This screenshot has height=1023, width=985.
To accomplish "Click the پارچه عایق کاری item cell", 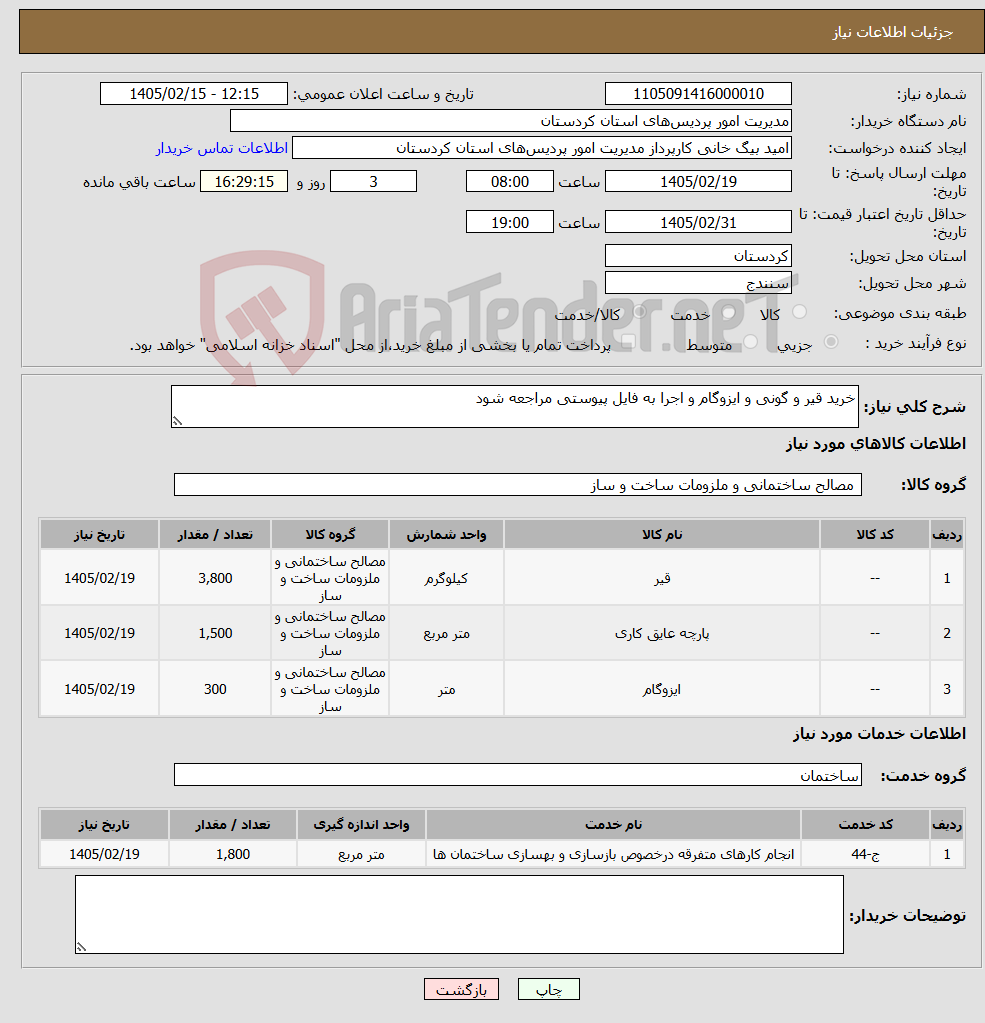I will [x=661, y=633].
